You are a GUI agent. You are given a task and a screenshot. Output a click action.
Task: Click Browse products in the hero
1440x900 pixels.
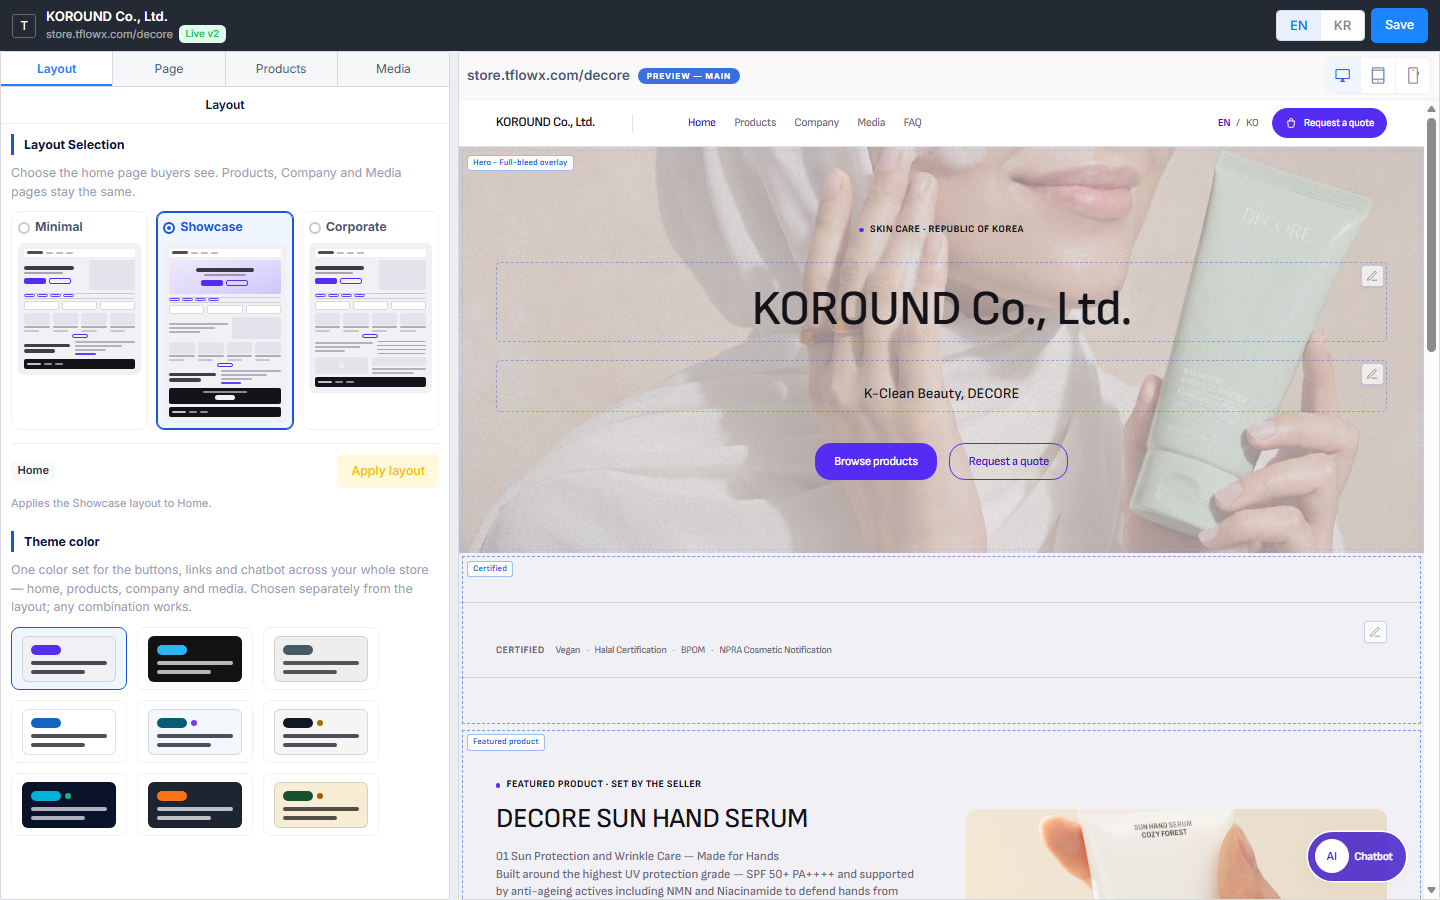click(876, 461)
